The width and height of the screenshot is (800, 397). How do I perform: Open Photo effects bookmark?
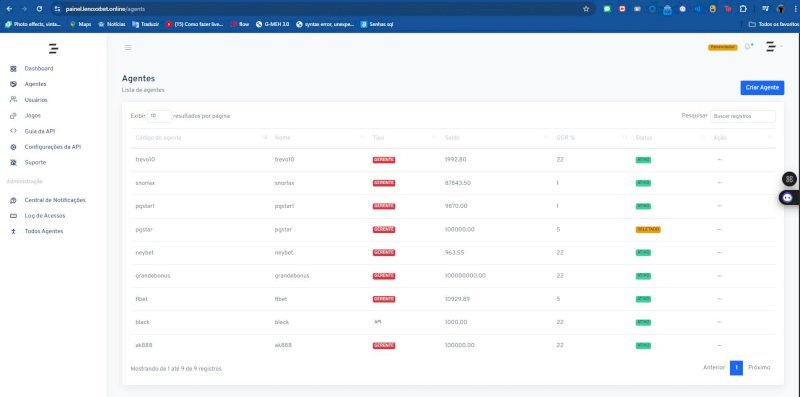[x=33, y=24]
